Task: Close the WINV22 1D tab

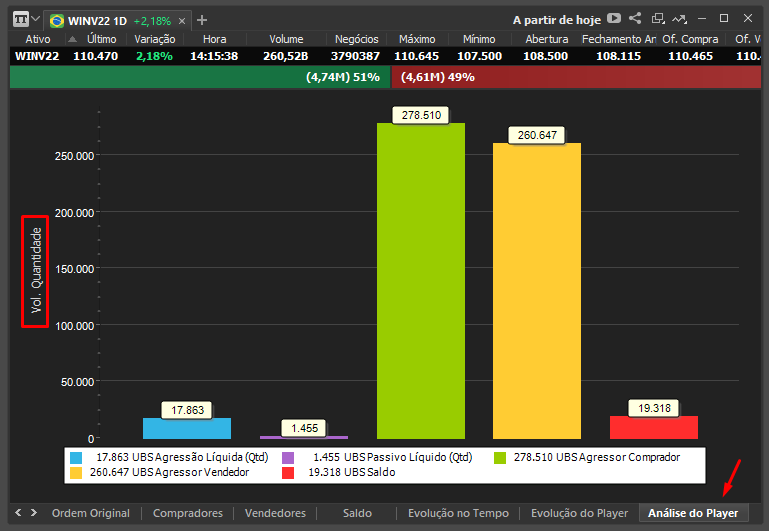Action: (x=182, y=21)
